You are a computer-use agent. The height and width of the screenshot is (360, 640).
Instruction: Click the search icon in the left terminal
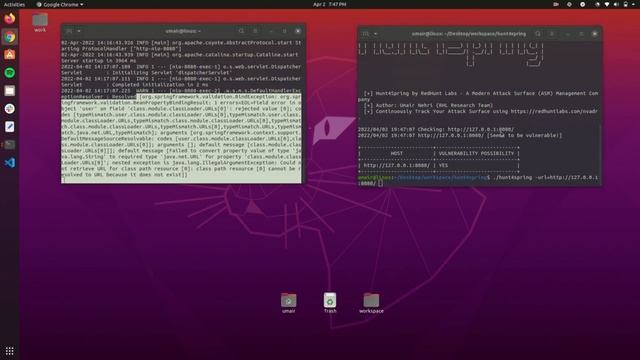[241, 31]
